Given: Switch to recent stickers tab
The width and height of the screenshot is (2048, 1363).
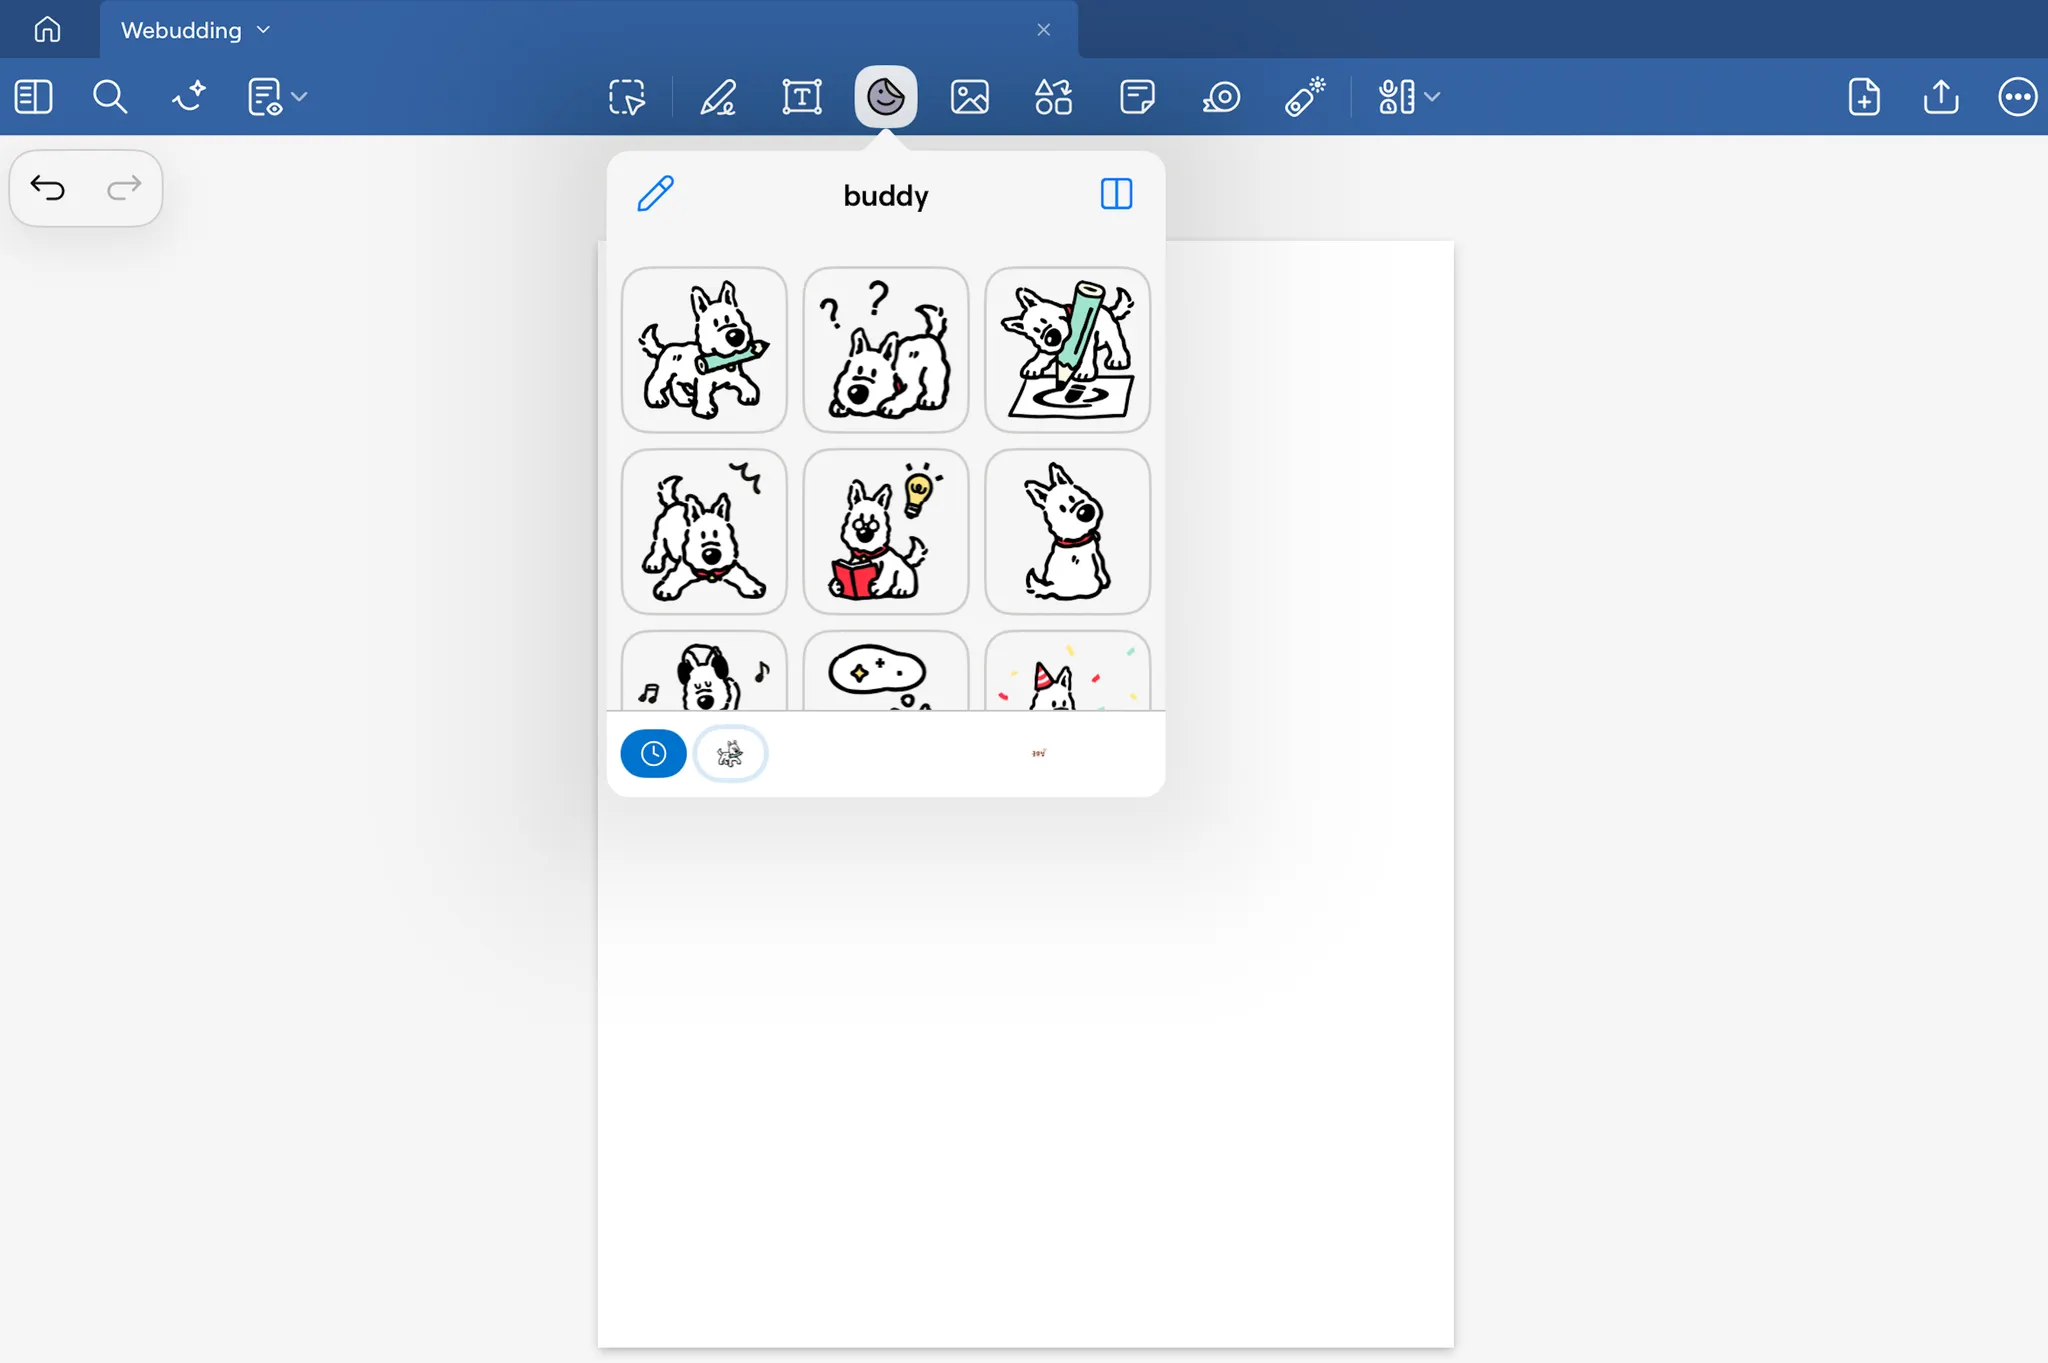Looking at the screenshot, I should (x=653, y=753).
